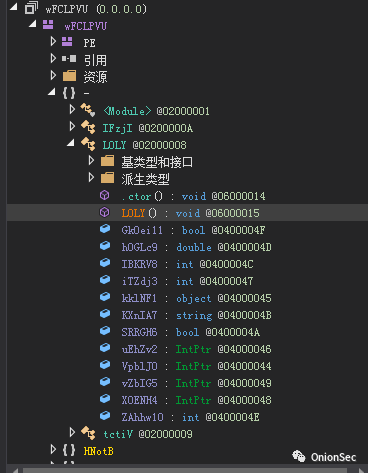This screenshot has width=368, height=473.
Task: Click the field icon beside iTZdj3
Action: (x=105, y=280)
